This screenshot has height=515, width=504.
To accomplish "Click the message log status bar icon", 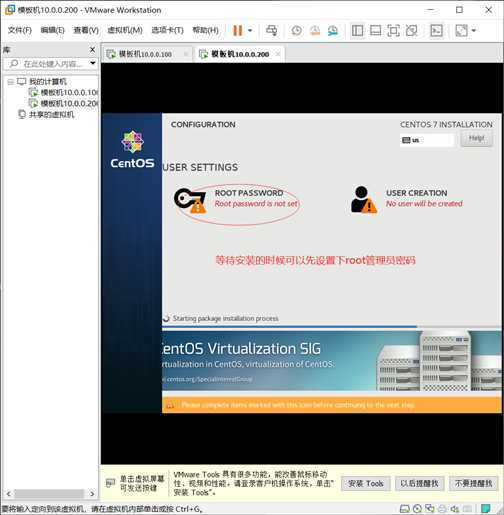I will coord(486,509).
